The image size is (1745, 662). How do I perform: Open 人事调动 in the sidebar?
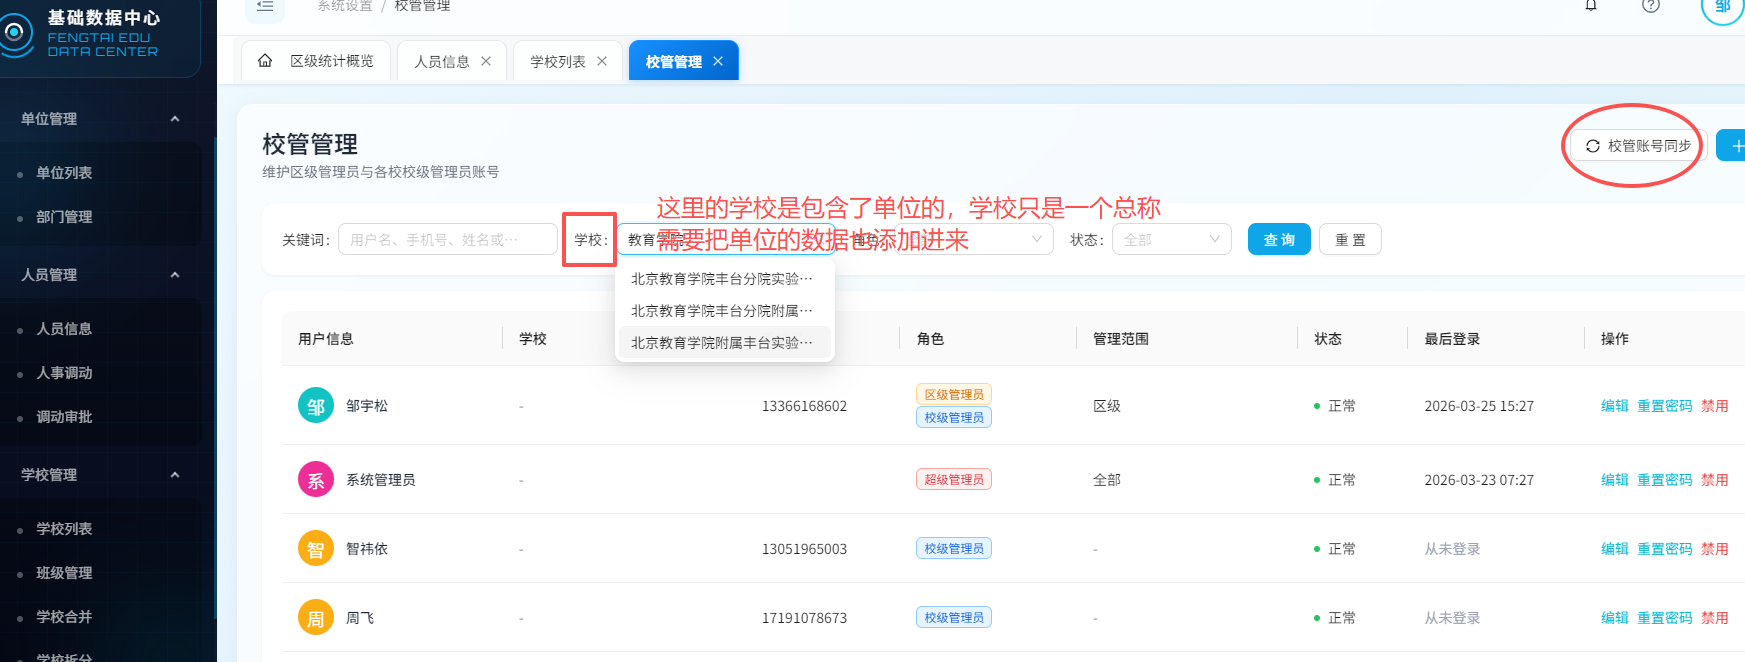[64, 373]
